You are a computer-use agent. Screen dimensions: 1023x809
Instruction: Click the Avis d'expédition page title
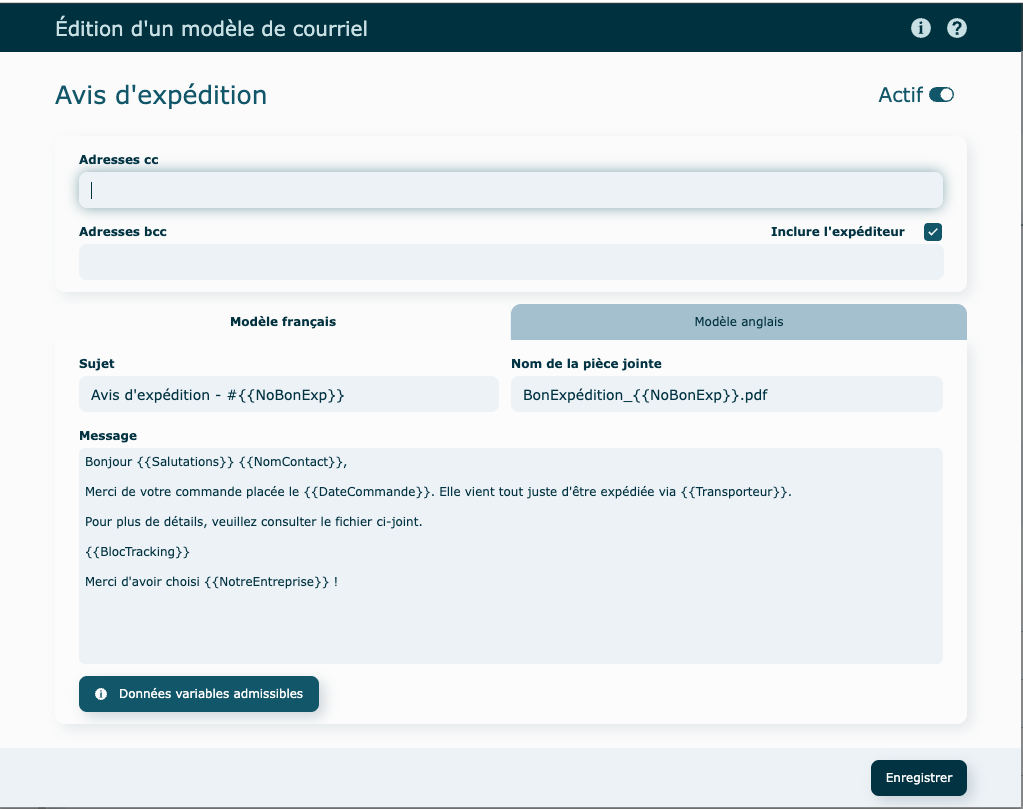pyautogui.click(x=161, y=96)
